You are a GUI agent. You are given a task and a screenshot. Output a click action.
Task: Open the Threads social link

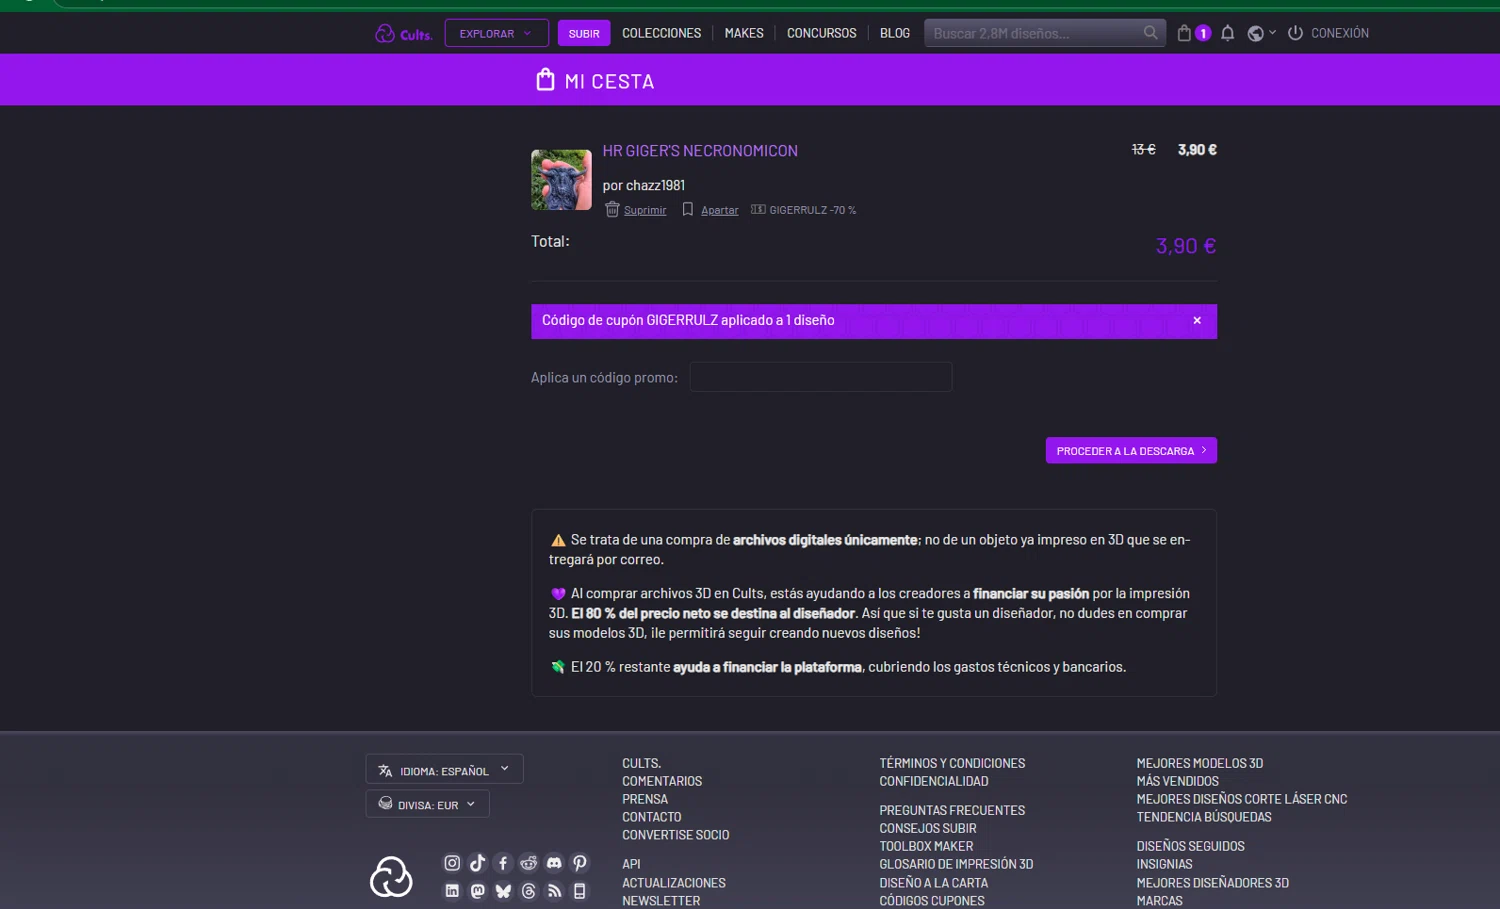(529, 891)
